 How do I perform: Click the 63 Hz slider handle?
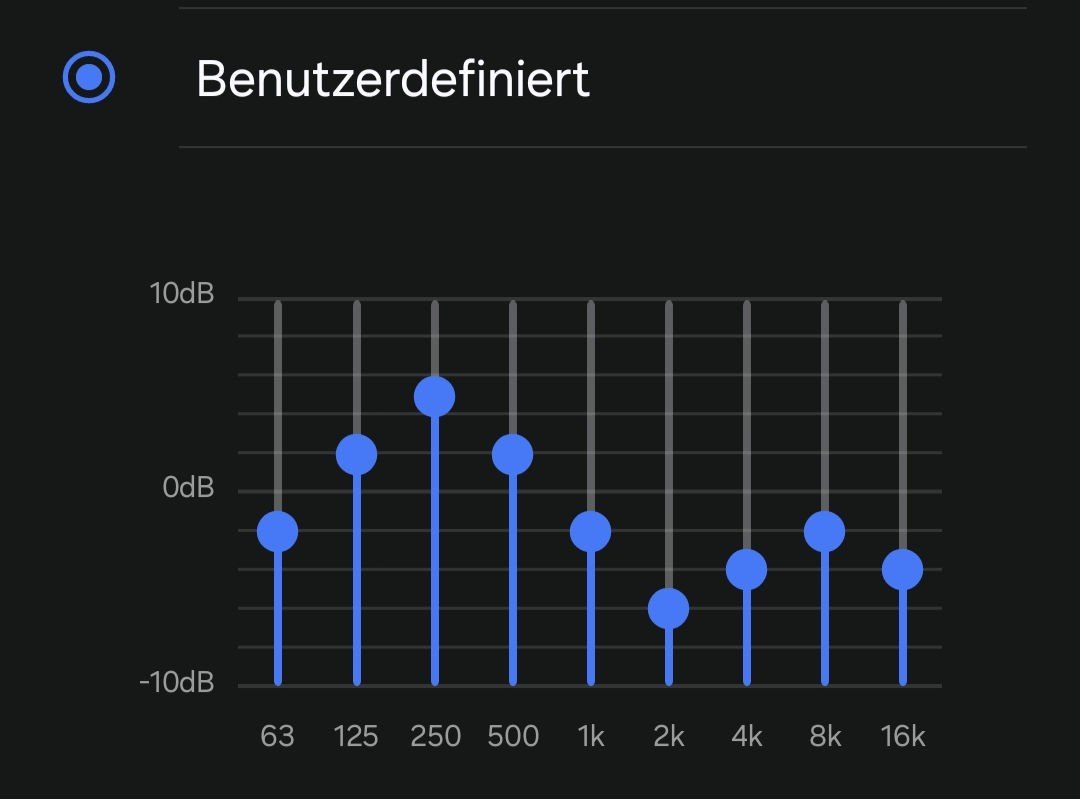coord(278,531)
